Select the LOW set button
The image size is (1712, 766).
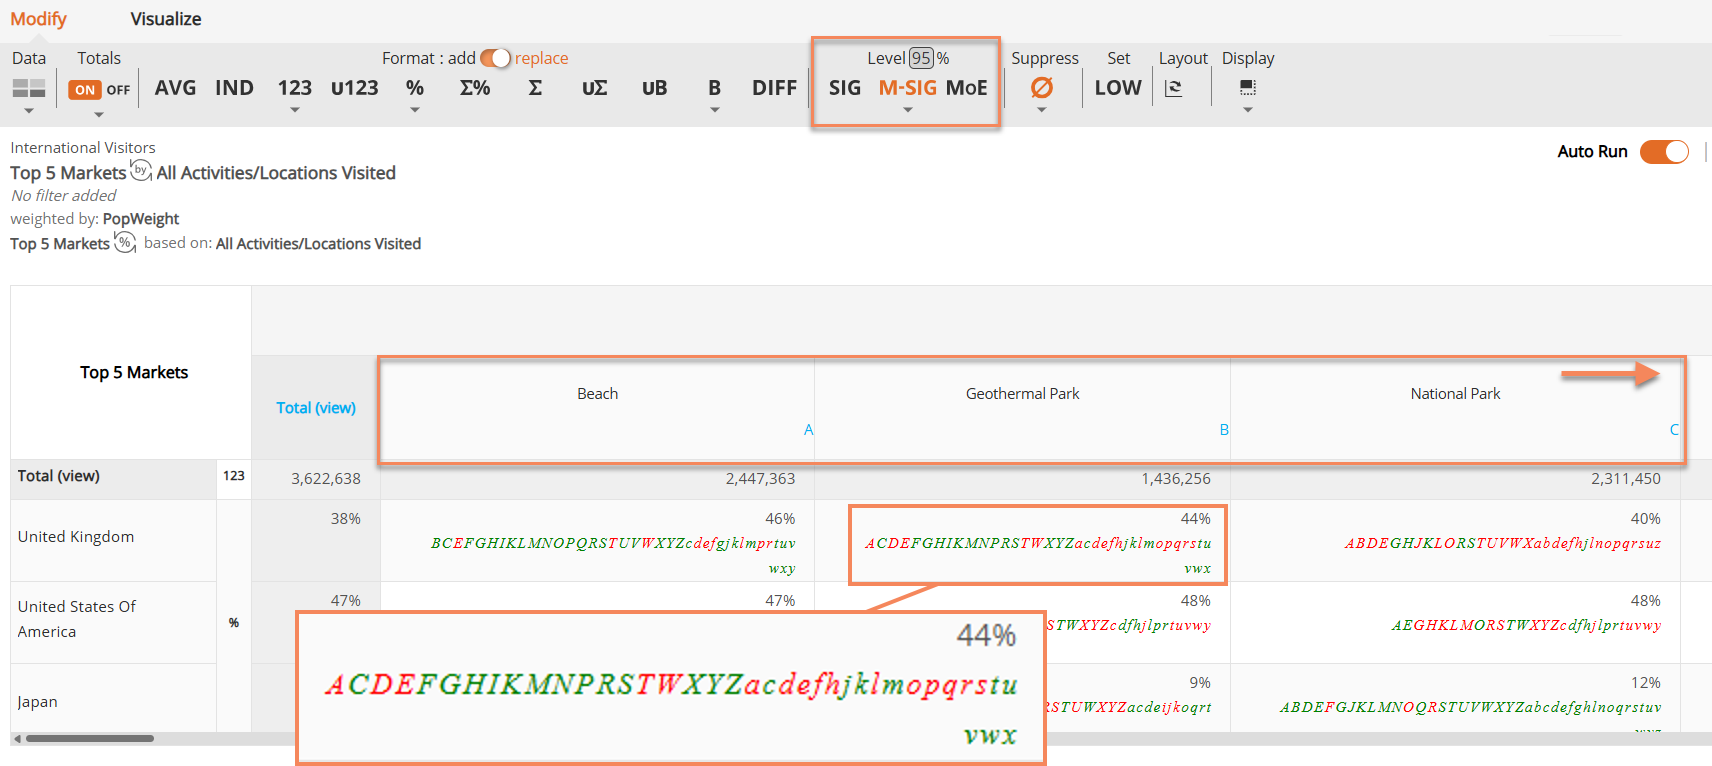tap(1118, 88)
